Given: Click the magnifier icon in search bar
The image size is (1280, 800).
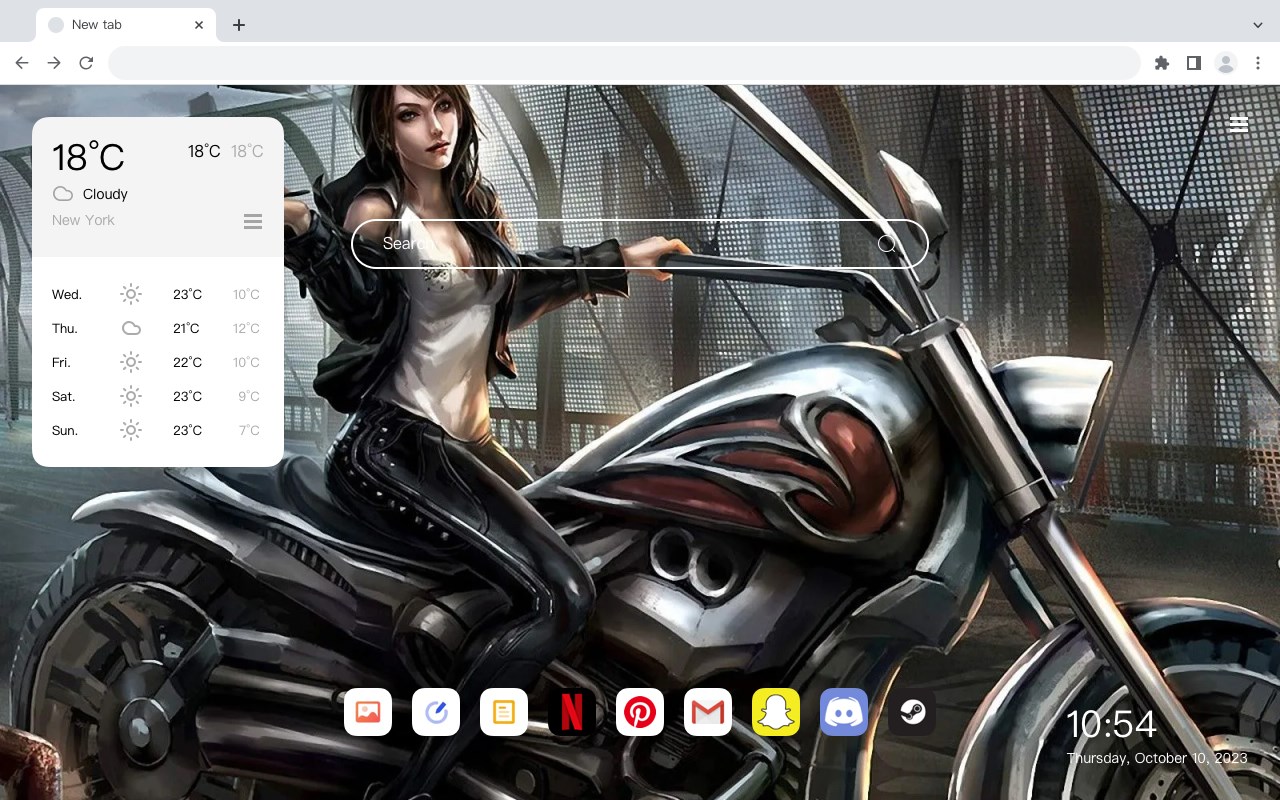Looking at the screenshot, I should (x=886, y=243).
